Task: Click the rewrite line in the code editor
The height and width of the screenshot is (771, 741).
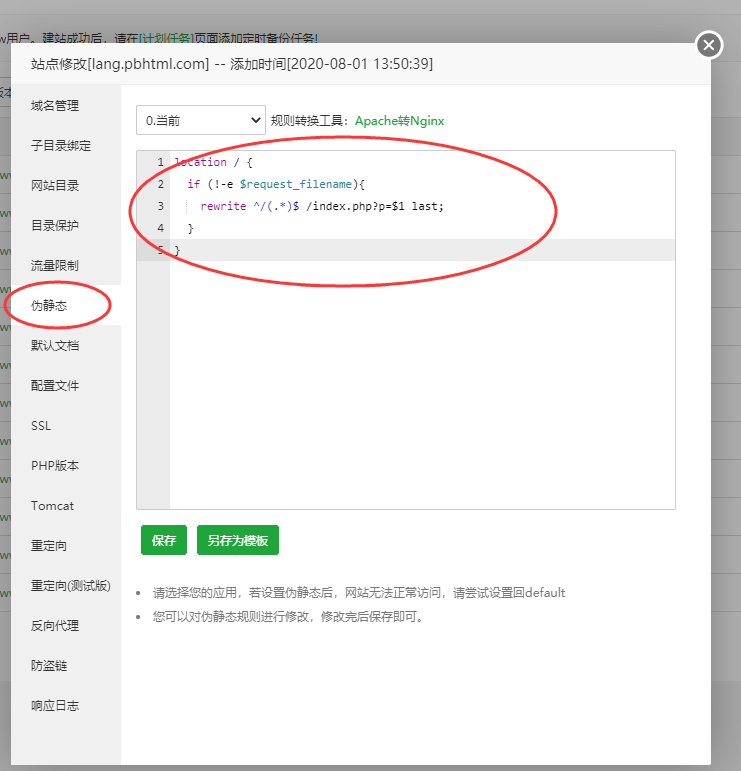Action: pos(321,206)
